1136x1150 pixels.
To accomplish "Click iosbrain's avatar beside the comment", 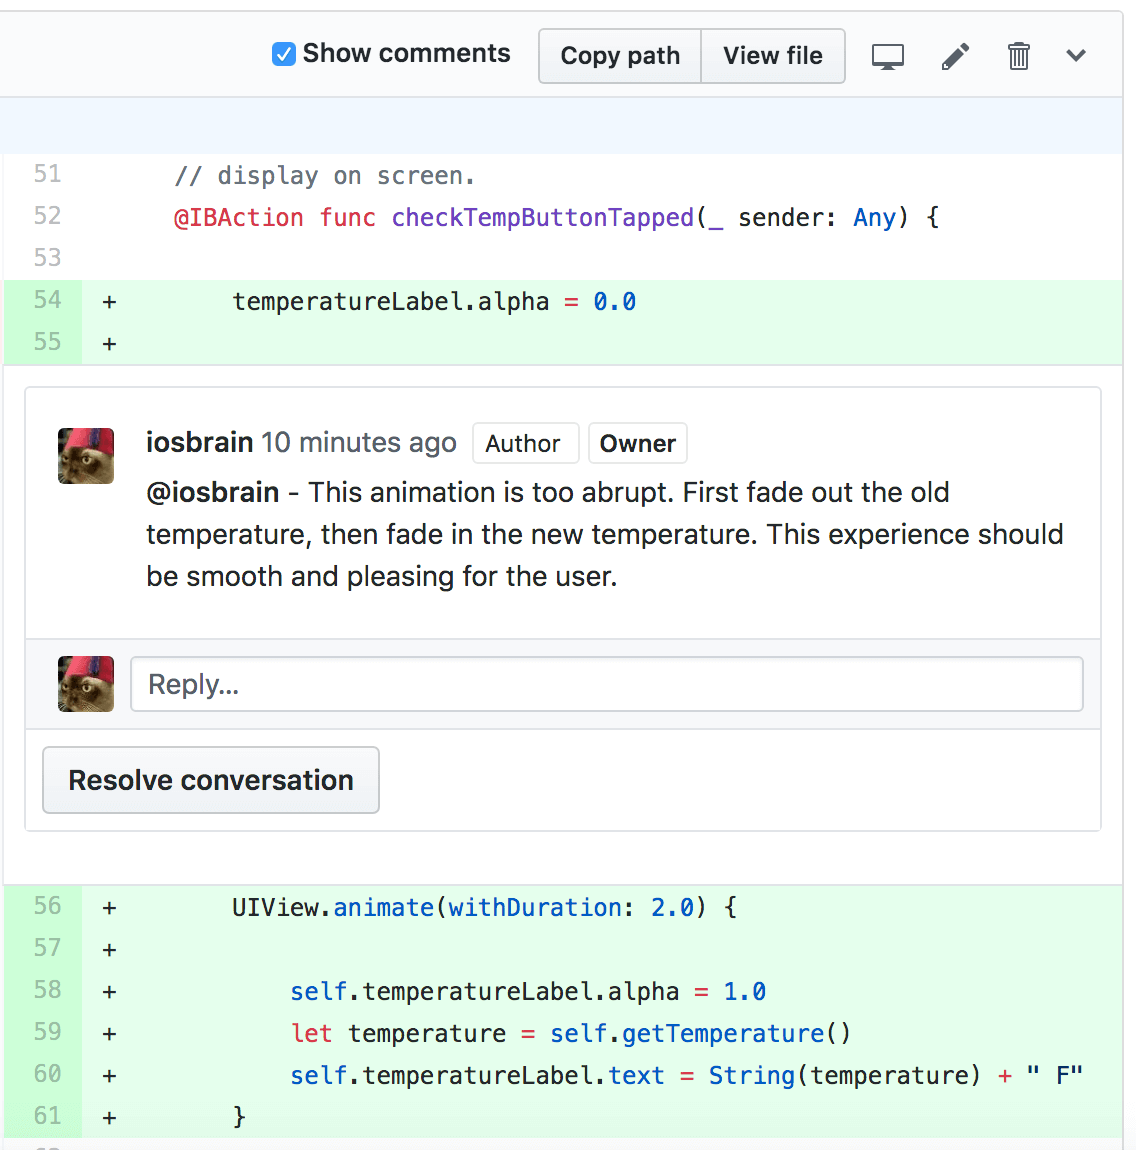I will click(86, 456).
